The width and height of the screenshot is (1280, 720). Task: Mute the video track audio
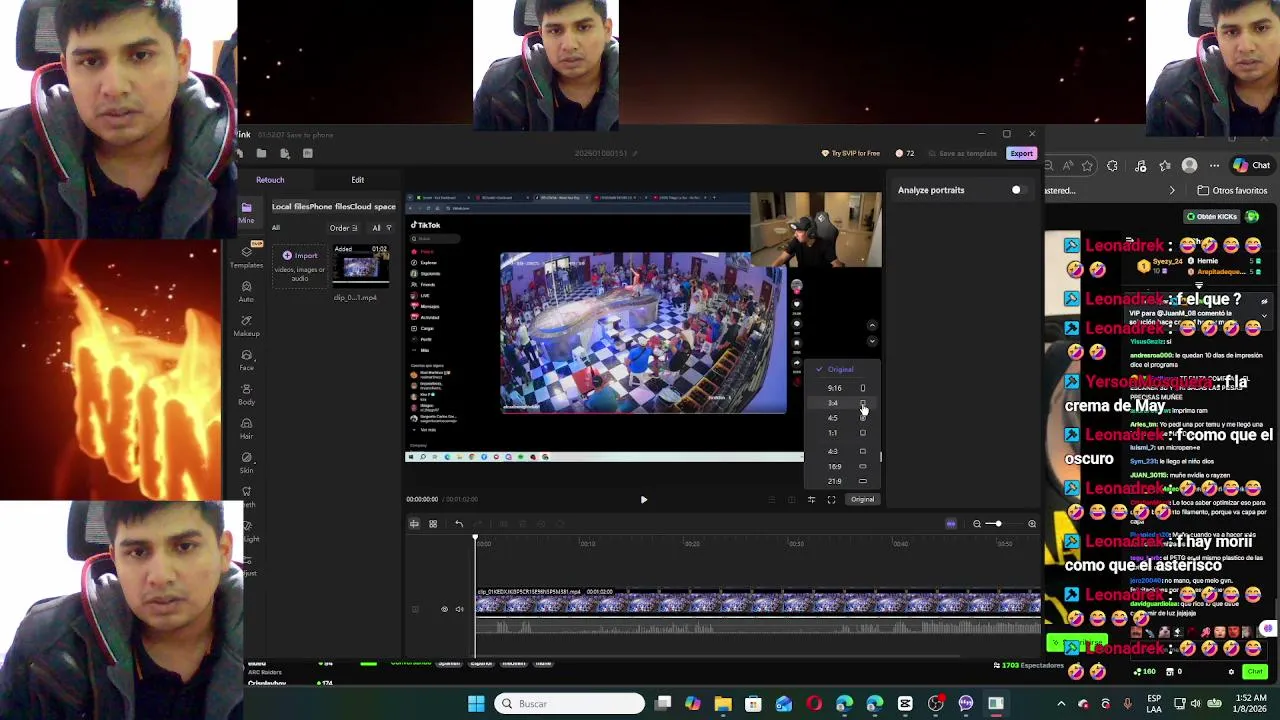tap(460, 609)
